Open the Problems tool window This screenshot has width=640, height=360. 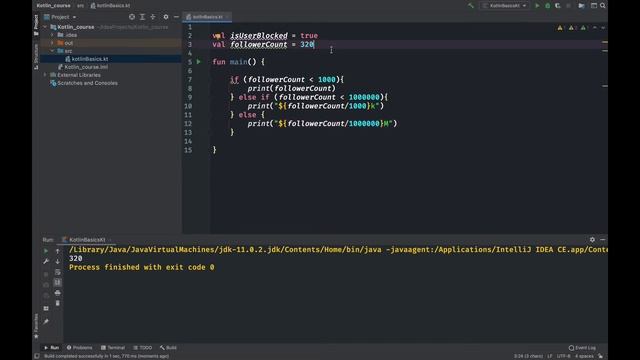pos(80,348)
